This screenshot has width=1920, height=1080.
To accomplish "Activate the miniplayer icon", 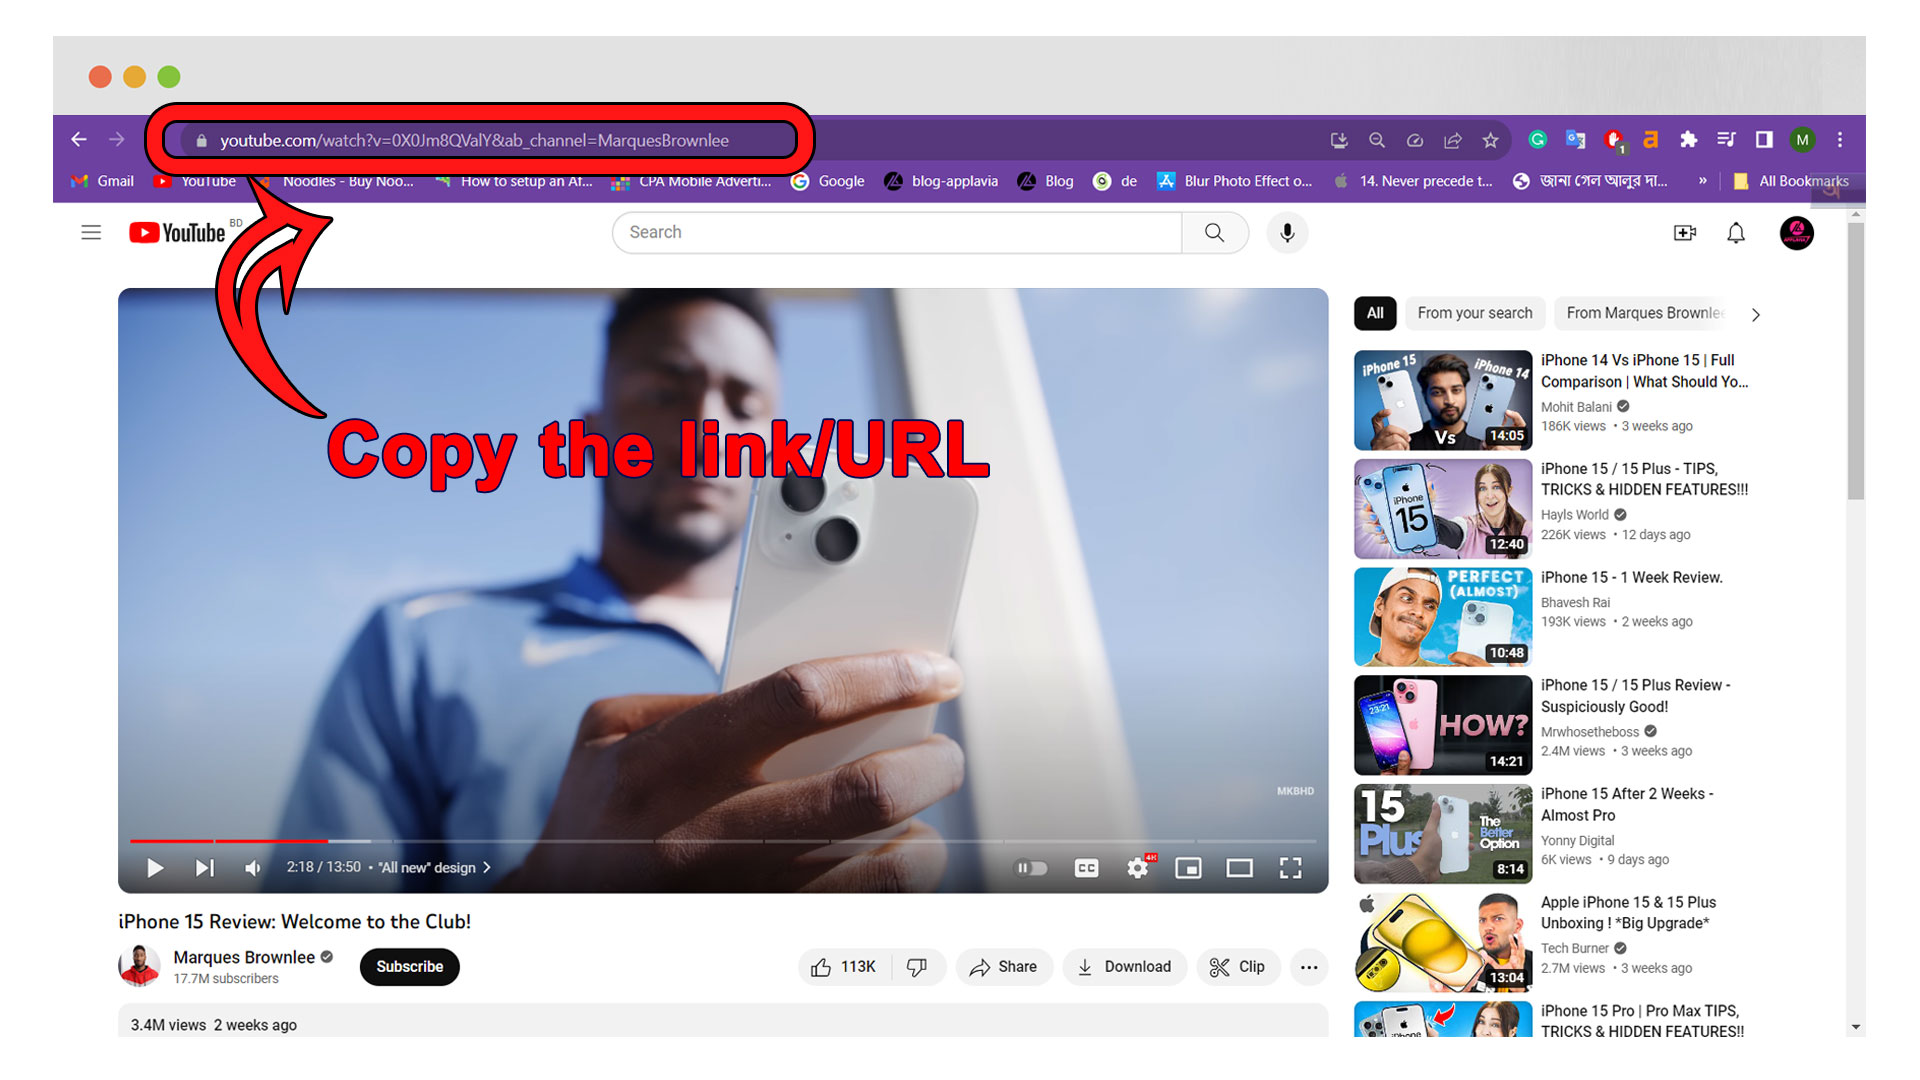I will coord(1188,868).
